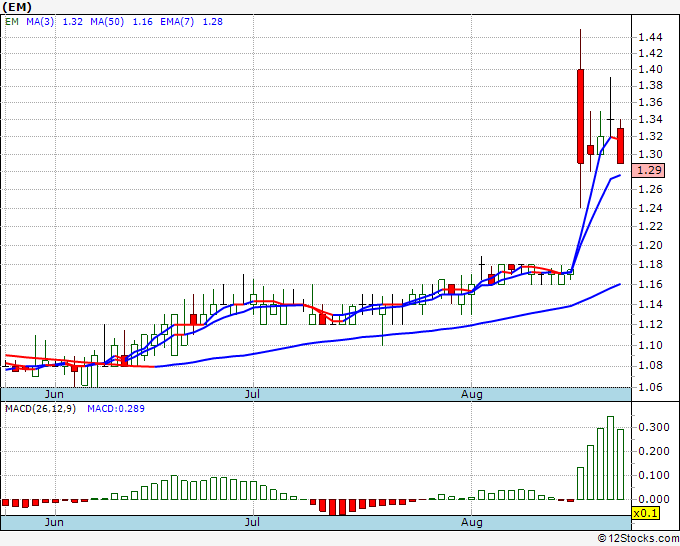Image resolution: width=680 pixels, height=546 pixels.
Task: Click the 1.16 price axis label
Action: tap(651, 284)
